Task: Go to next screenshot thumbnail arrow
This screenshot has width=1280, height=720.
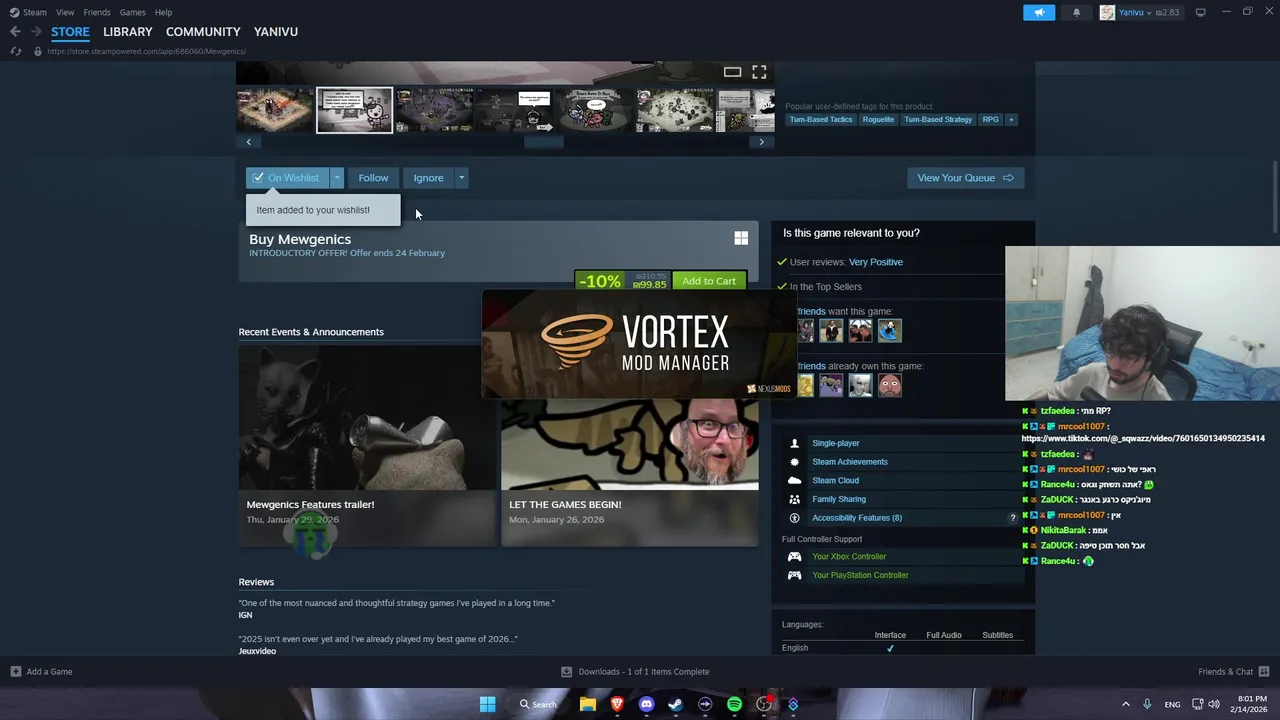Action: click(761, 142)
